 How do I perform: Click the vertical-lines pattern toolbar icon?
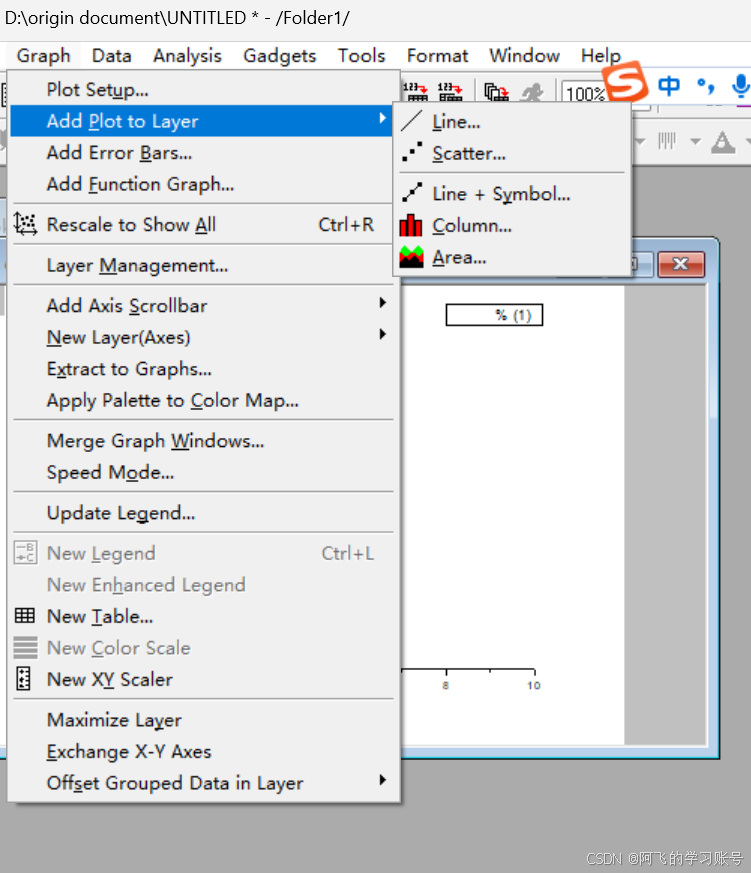(x=666, y=141)
